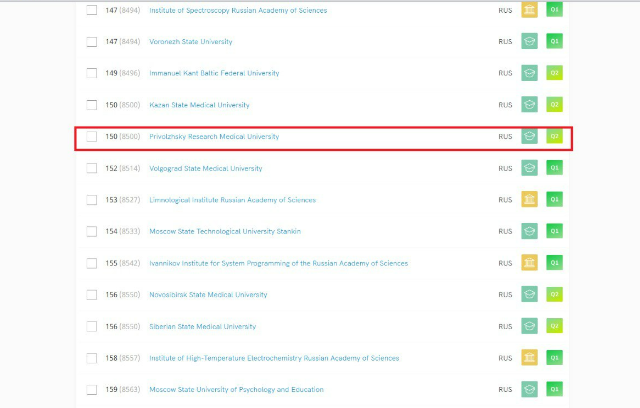
Task: Open Kazan State Medical University link
Action: (x=199, y=105)
